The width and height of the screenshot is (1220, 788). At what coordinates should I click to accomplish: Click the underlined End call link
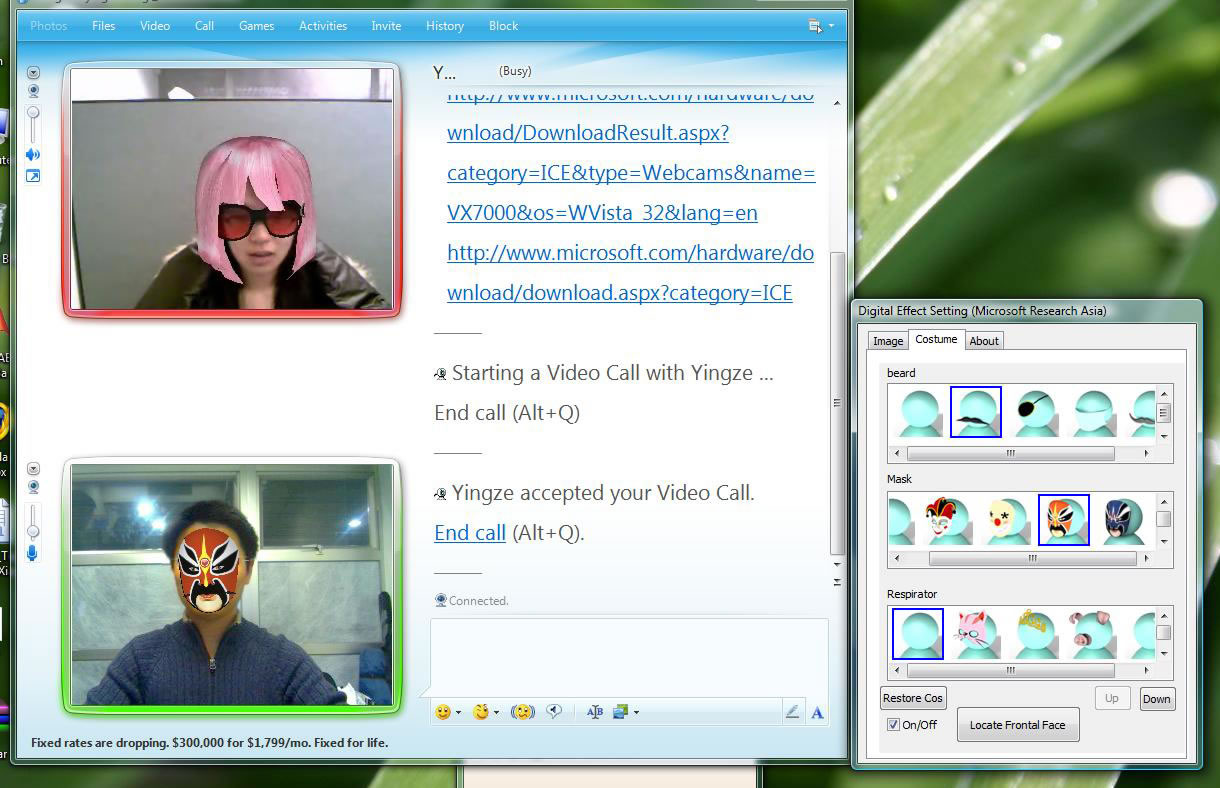470,533
